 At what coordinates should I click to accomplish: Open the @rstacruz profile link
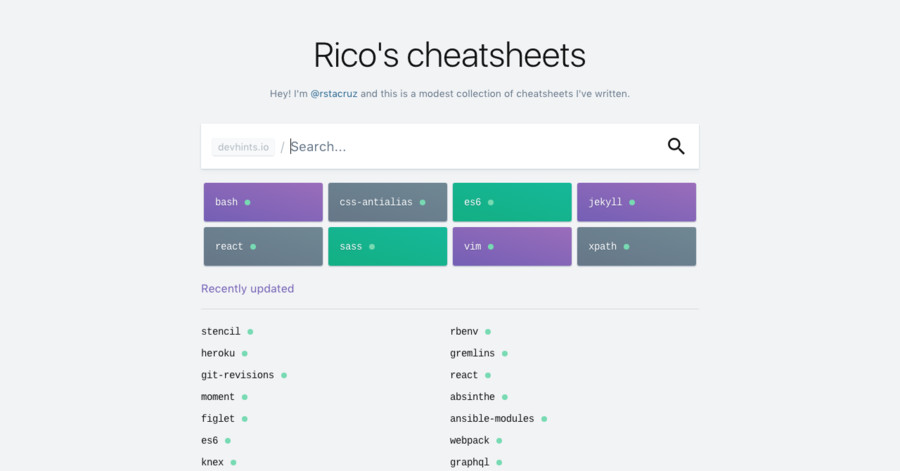[333, 94]
